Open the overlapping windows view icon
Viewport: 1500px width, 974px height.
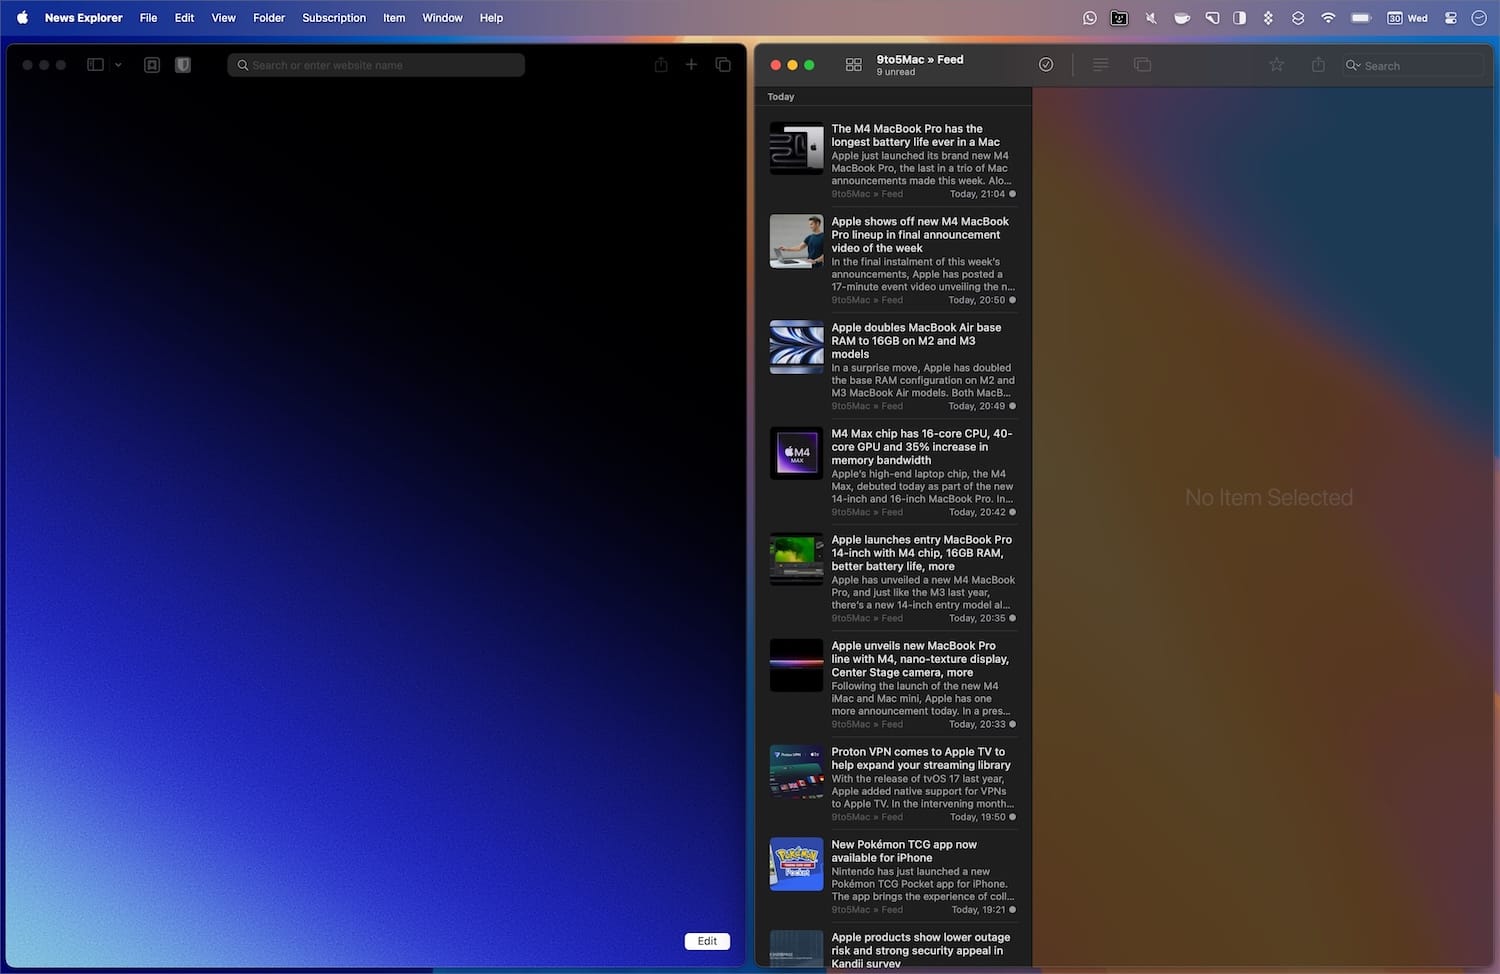(x=1142, y=65)
